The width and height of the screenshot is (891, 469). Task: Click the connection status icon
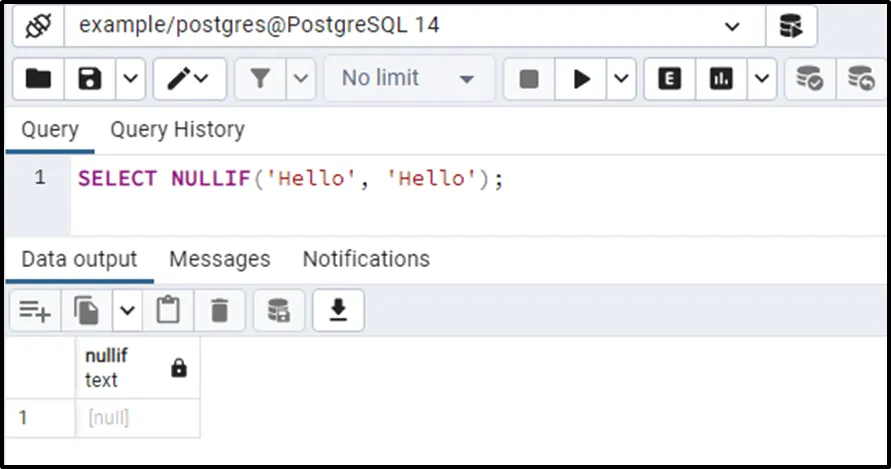point(36,27)
